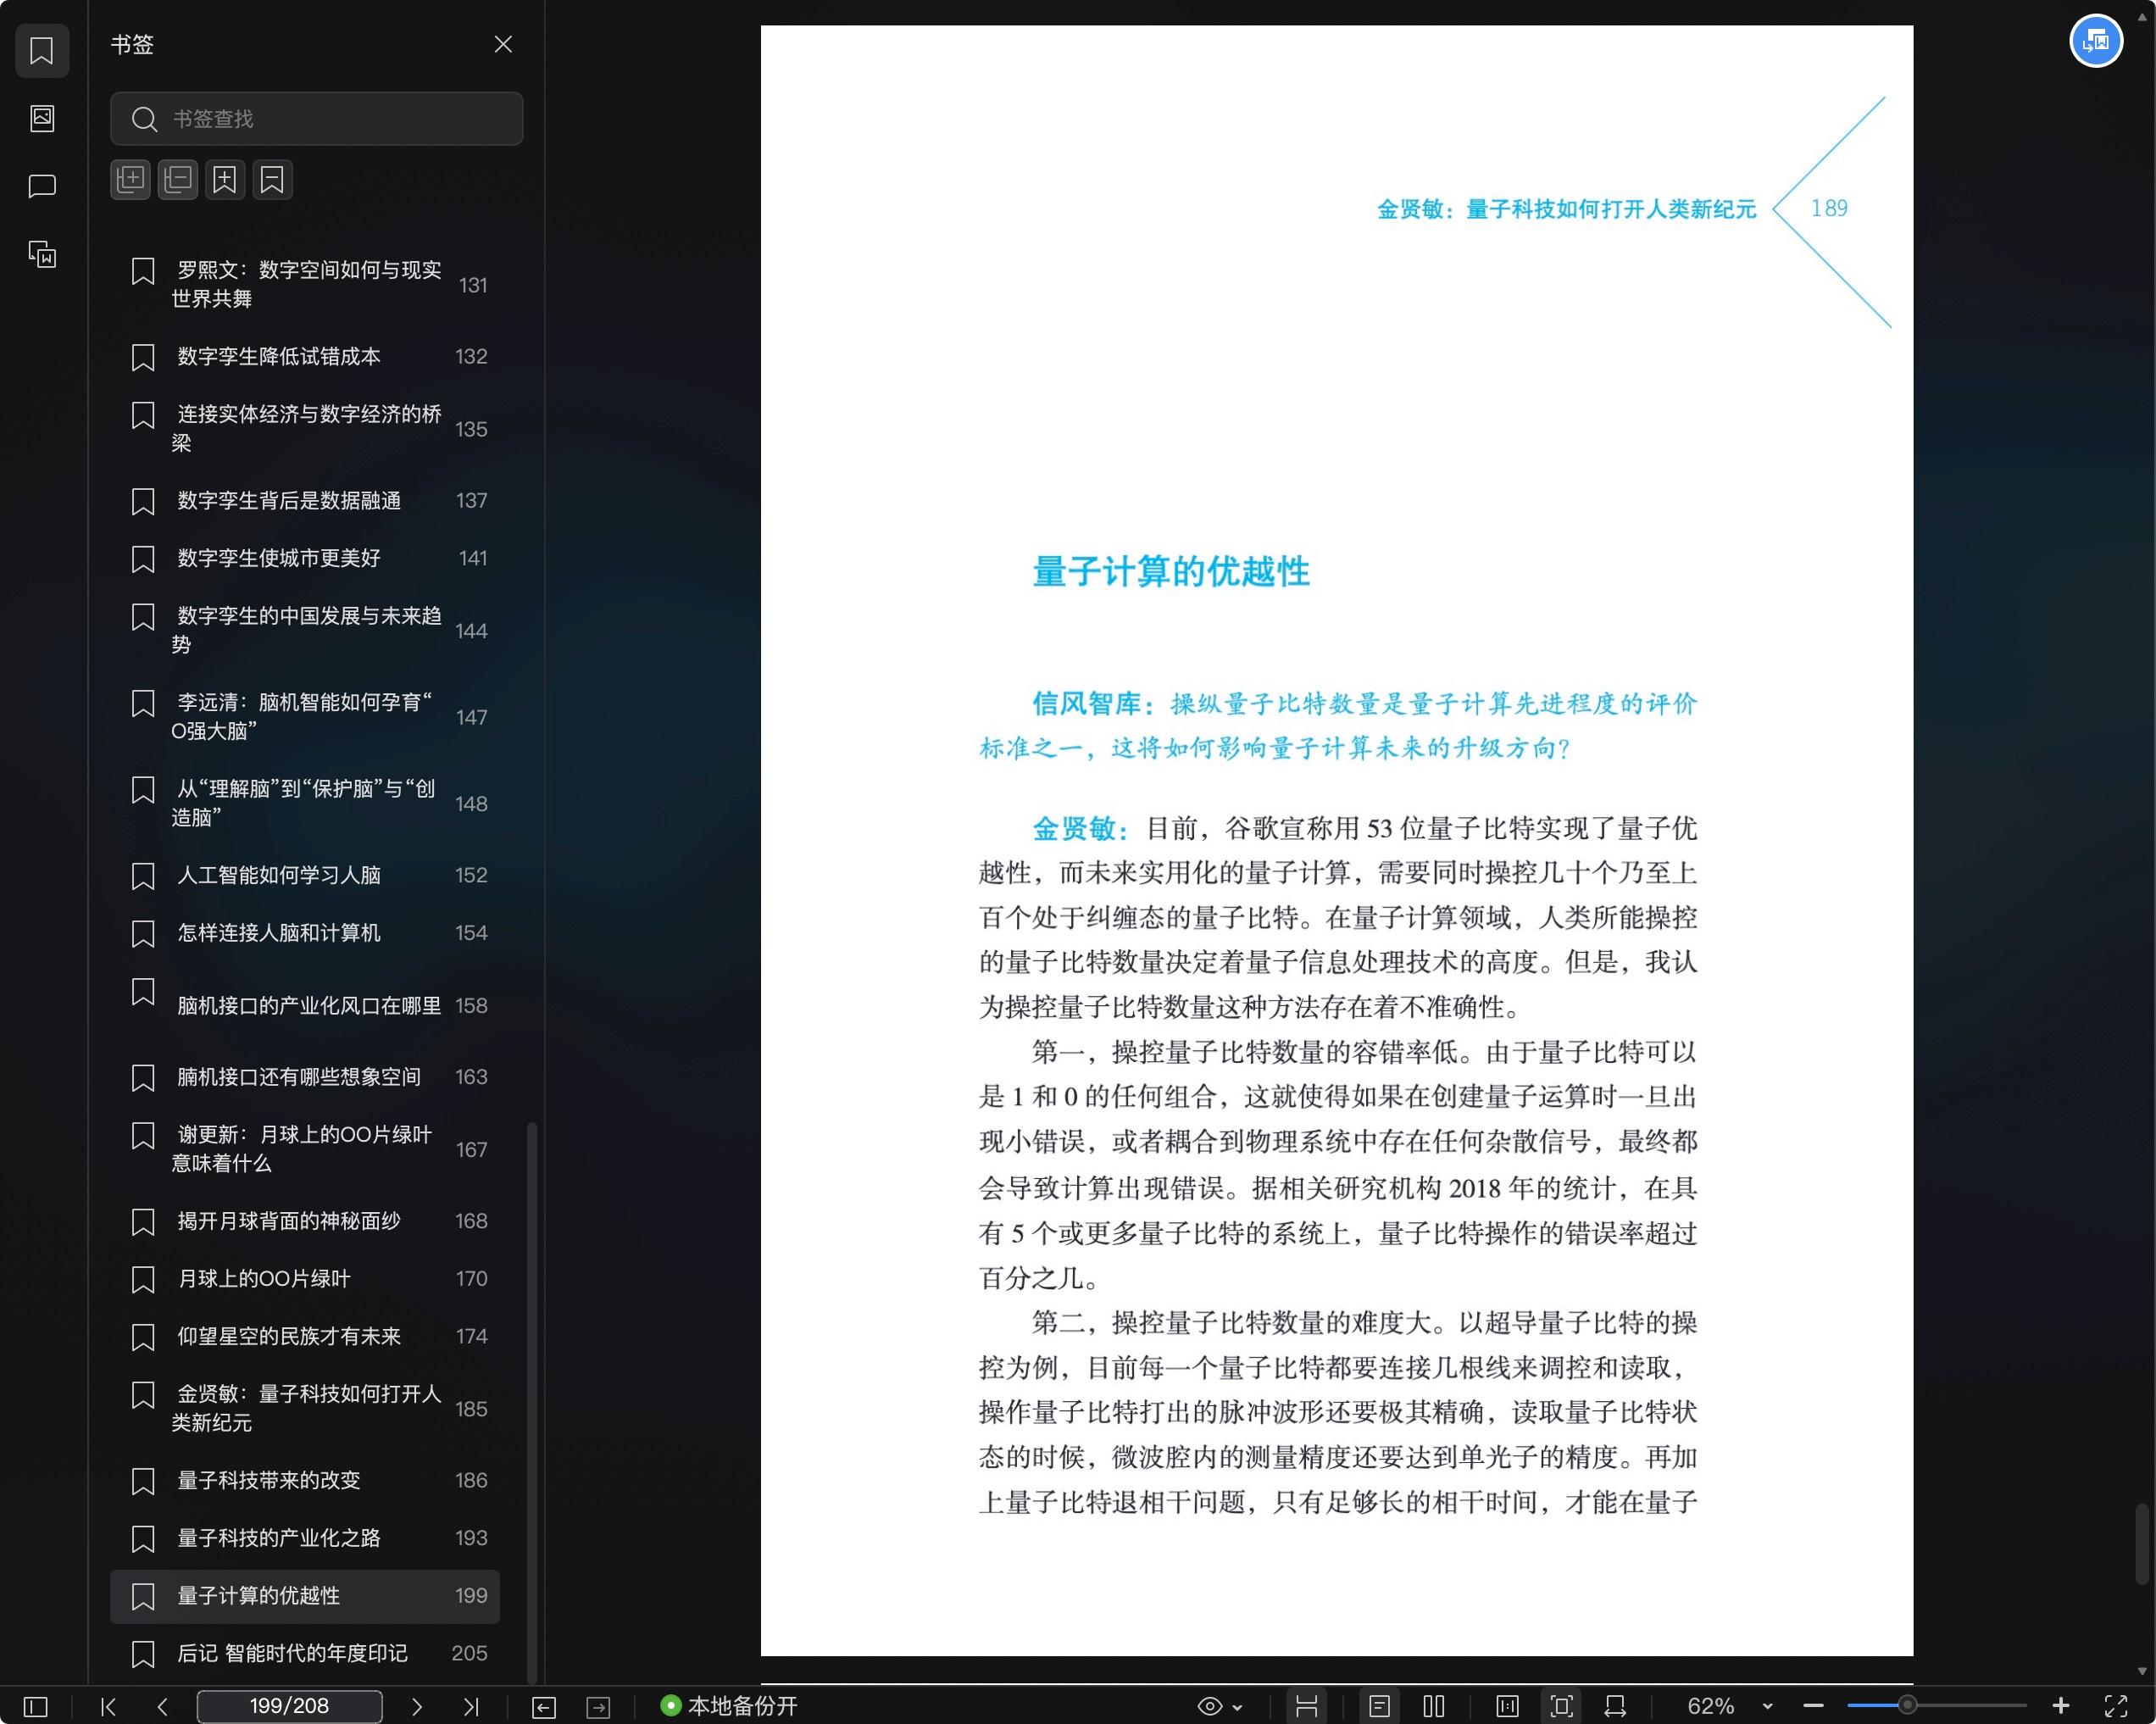This screenshot has width=2156, height=1724.
Task: Toggle fit-to-page zoom icon
Action: (x=1561, y=1706)
